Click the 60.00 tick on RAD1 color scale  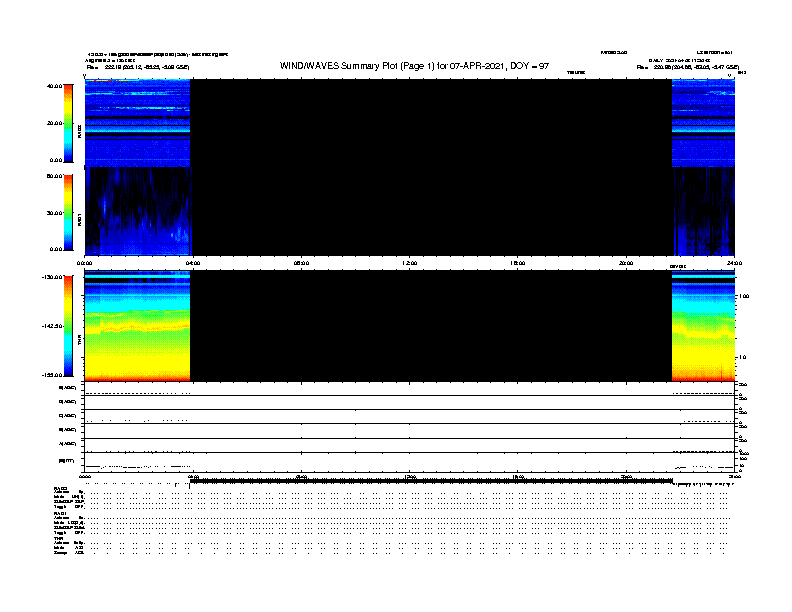tap(54, 176)
